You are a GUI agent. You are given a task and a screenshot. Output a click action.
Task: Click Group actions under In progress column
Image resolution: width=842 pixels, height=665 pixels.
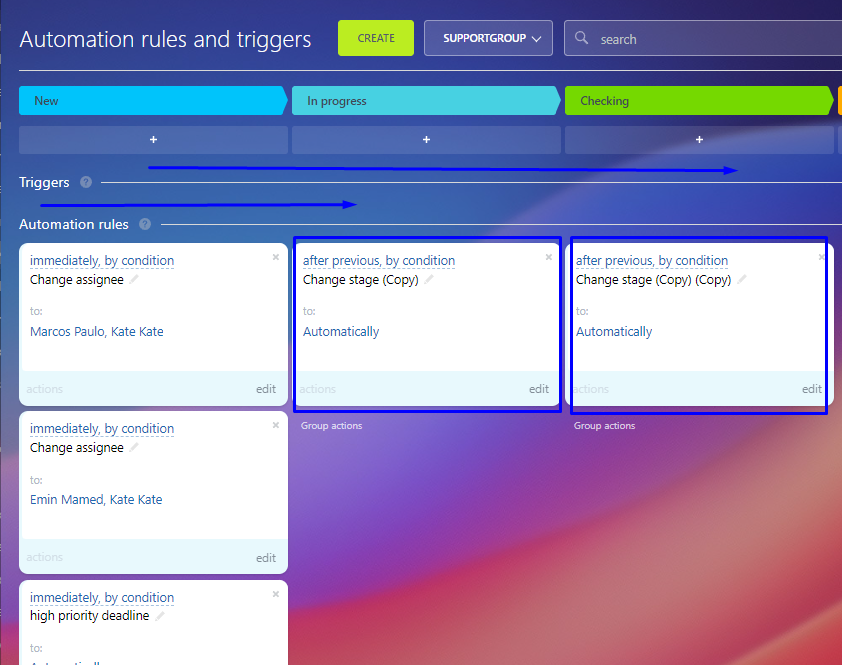331,426
